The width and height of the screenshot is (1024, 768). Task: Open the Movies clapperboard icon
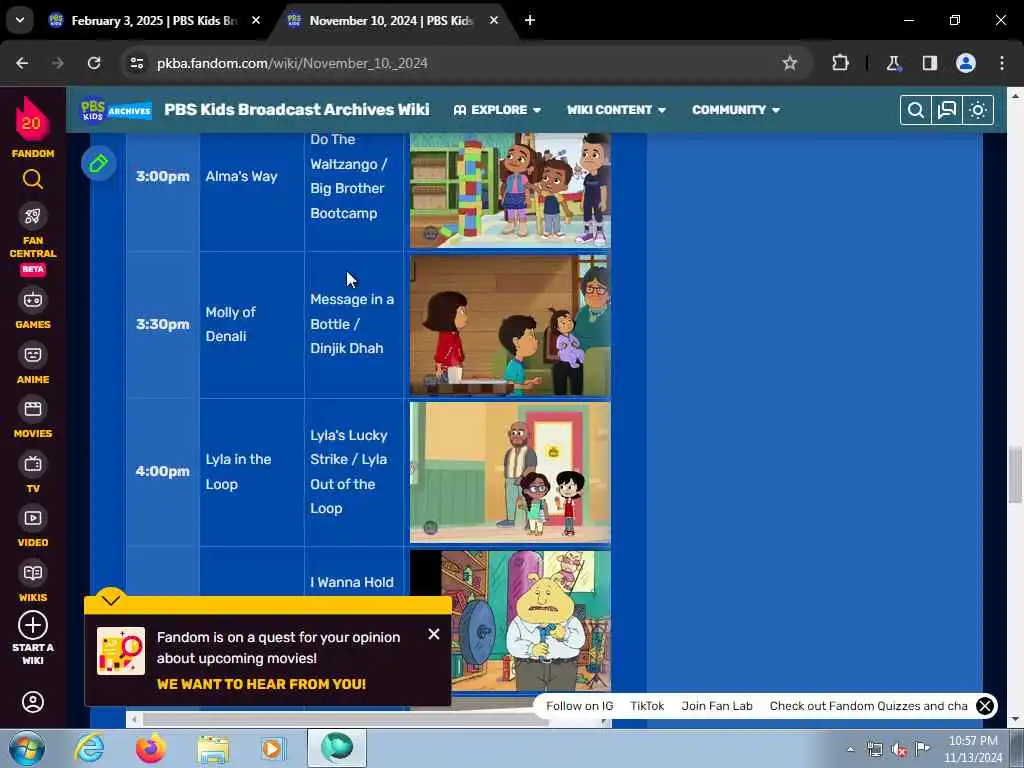point(33,409)
